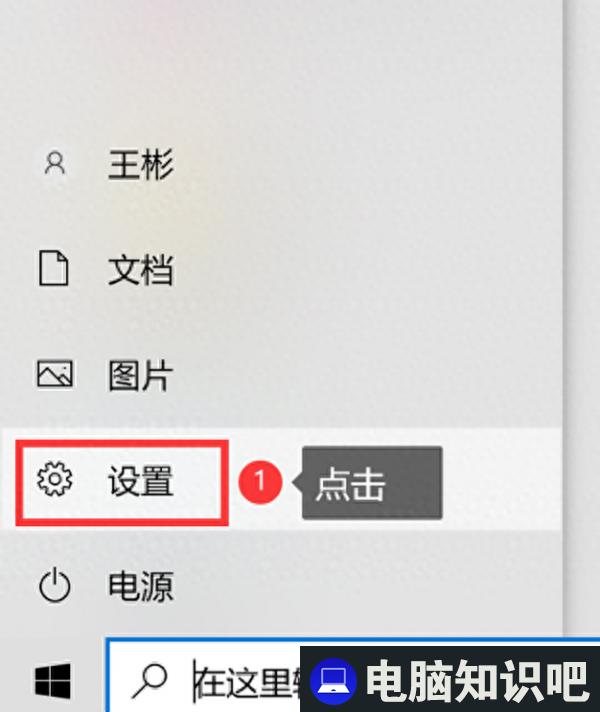Click the 电脑知识吧 watermark text
The width and height of the screenshot is (600, 712).
476,681
